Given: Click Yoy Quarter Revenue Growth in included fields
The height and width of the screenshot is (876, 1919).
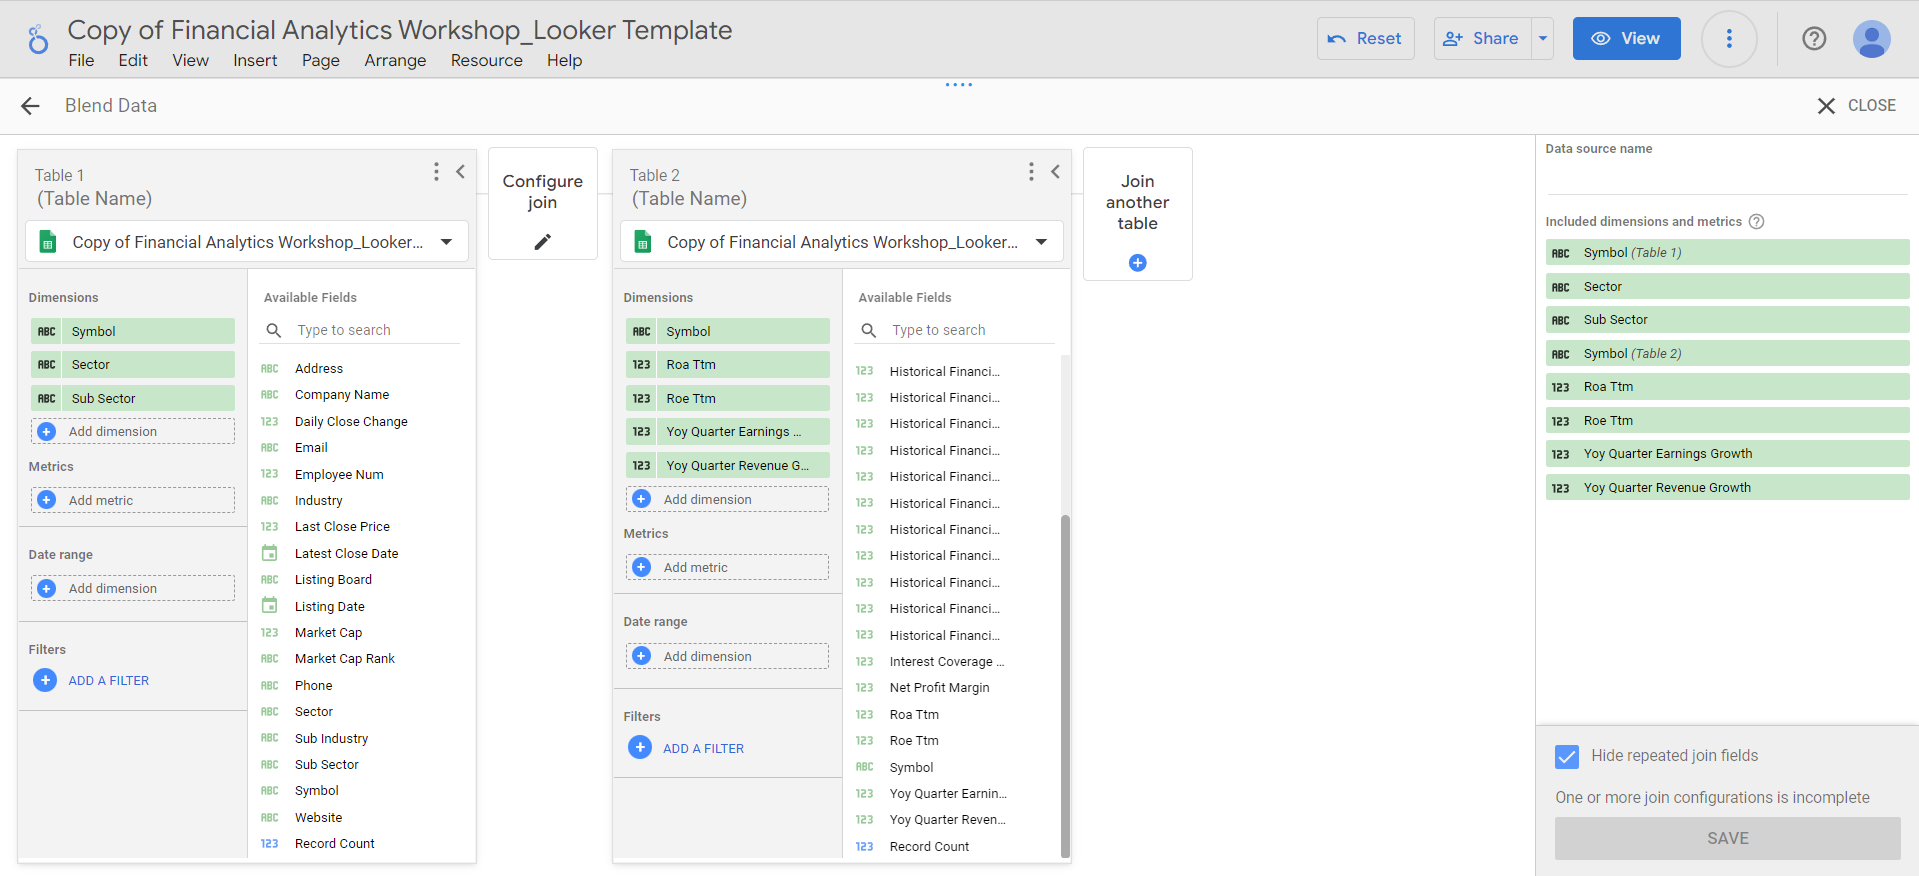Looking at the screenshot, I should click(x=1727, y=487).
